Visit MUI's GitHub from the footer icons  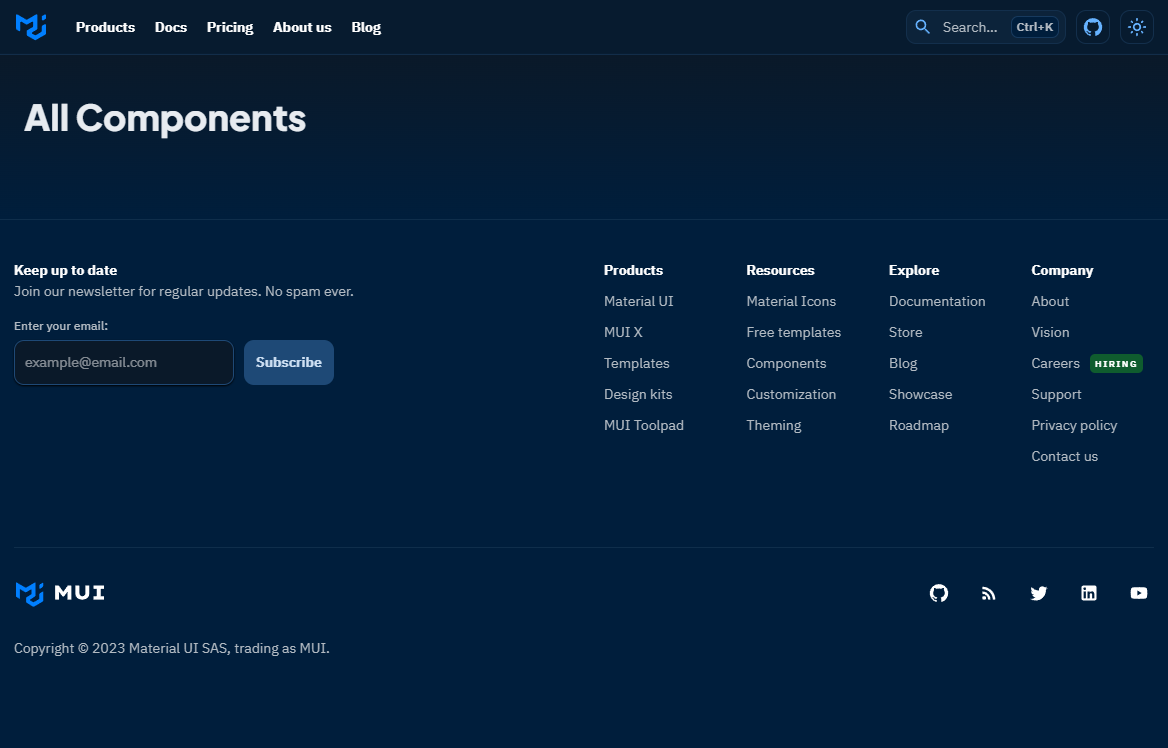point(938,593)
